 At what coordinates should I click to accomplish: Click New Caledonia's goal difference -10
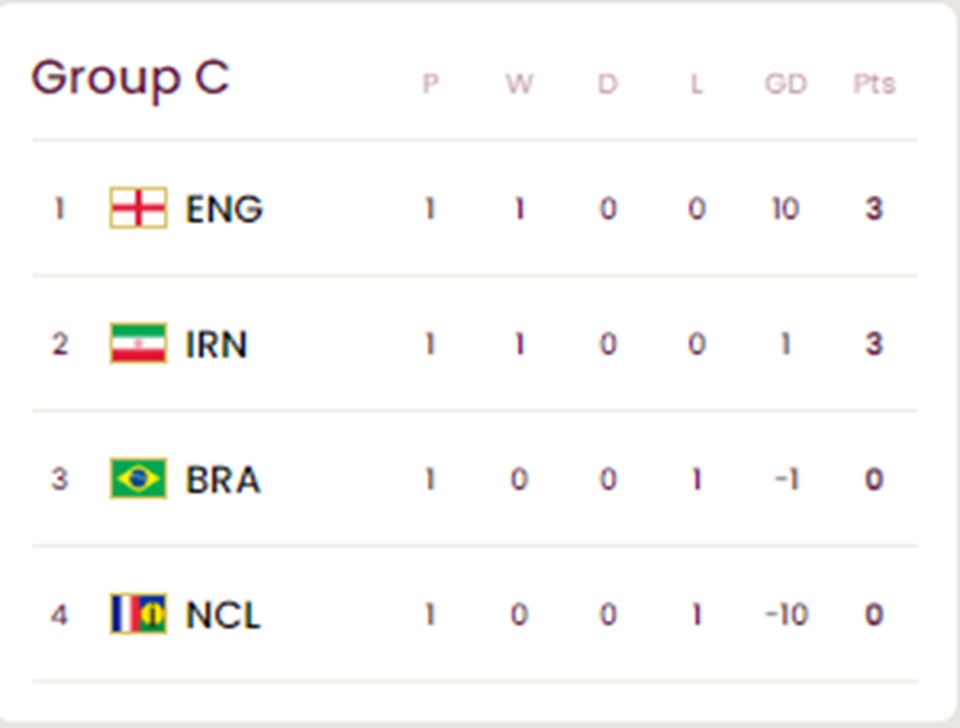tap(787, 615)
